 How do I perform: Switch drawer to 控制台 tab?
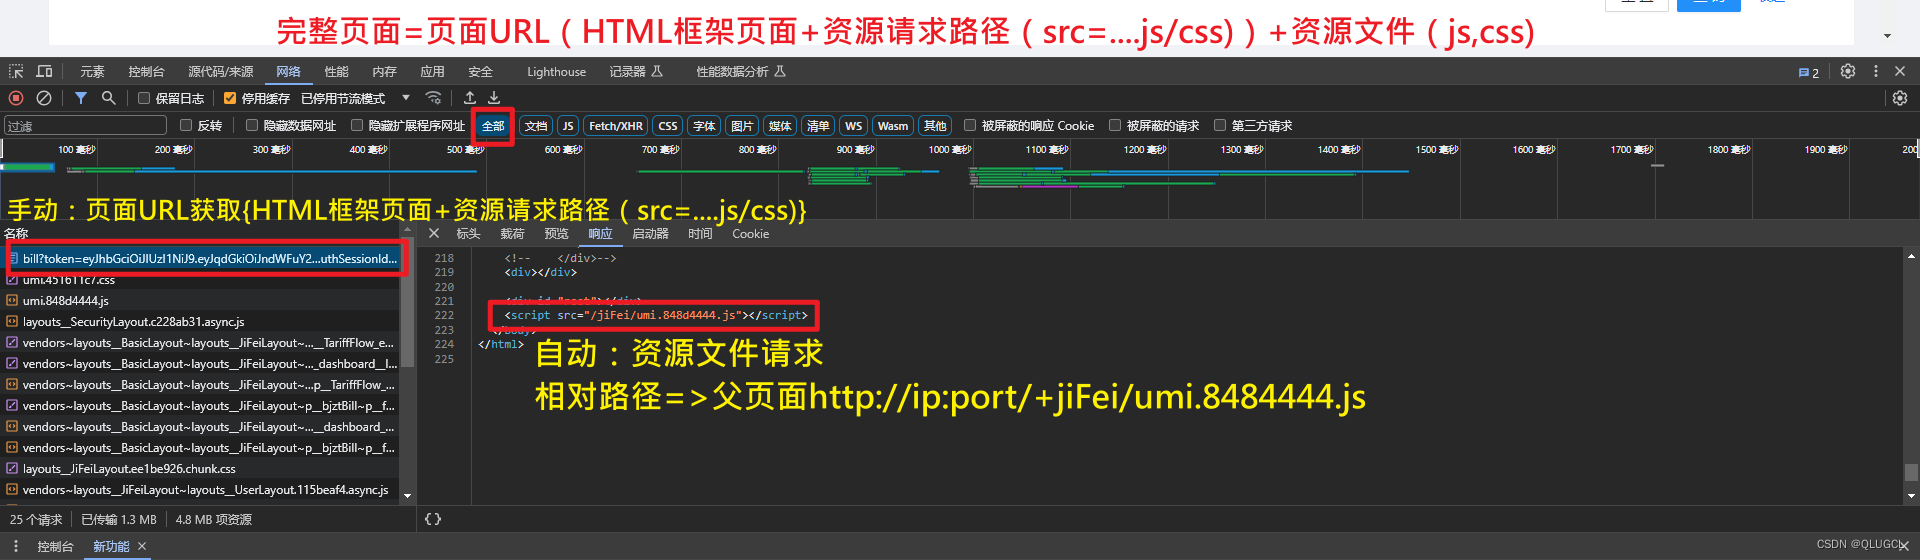point(55,546)
